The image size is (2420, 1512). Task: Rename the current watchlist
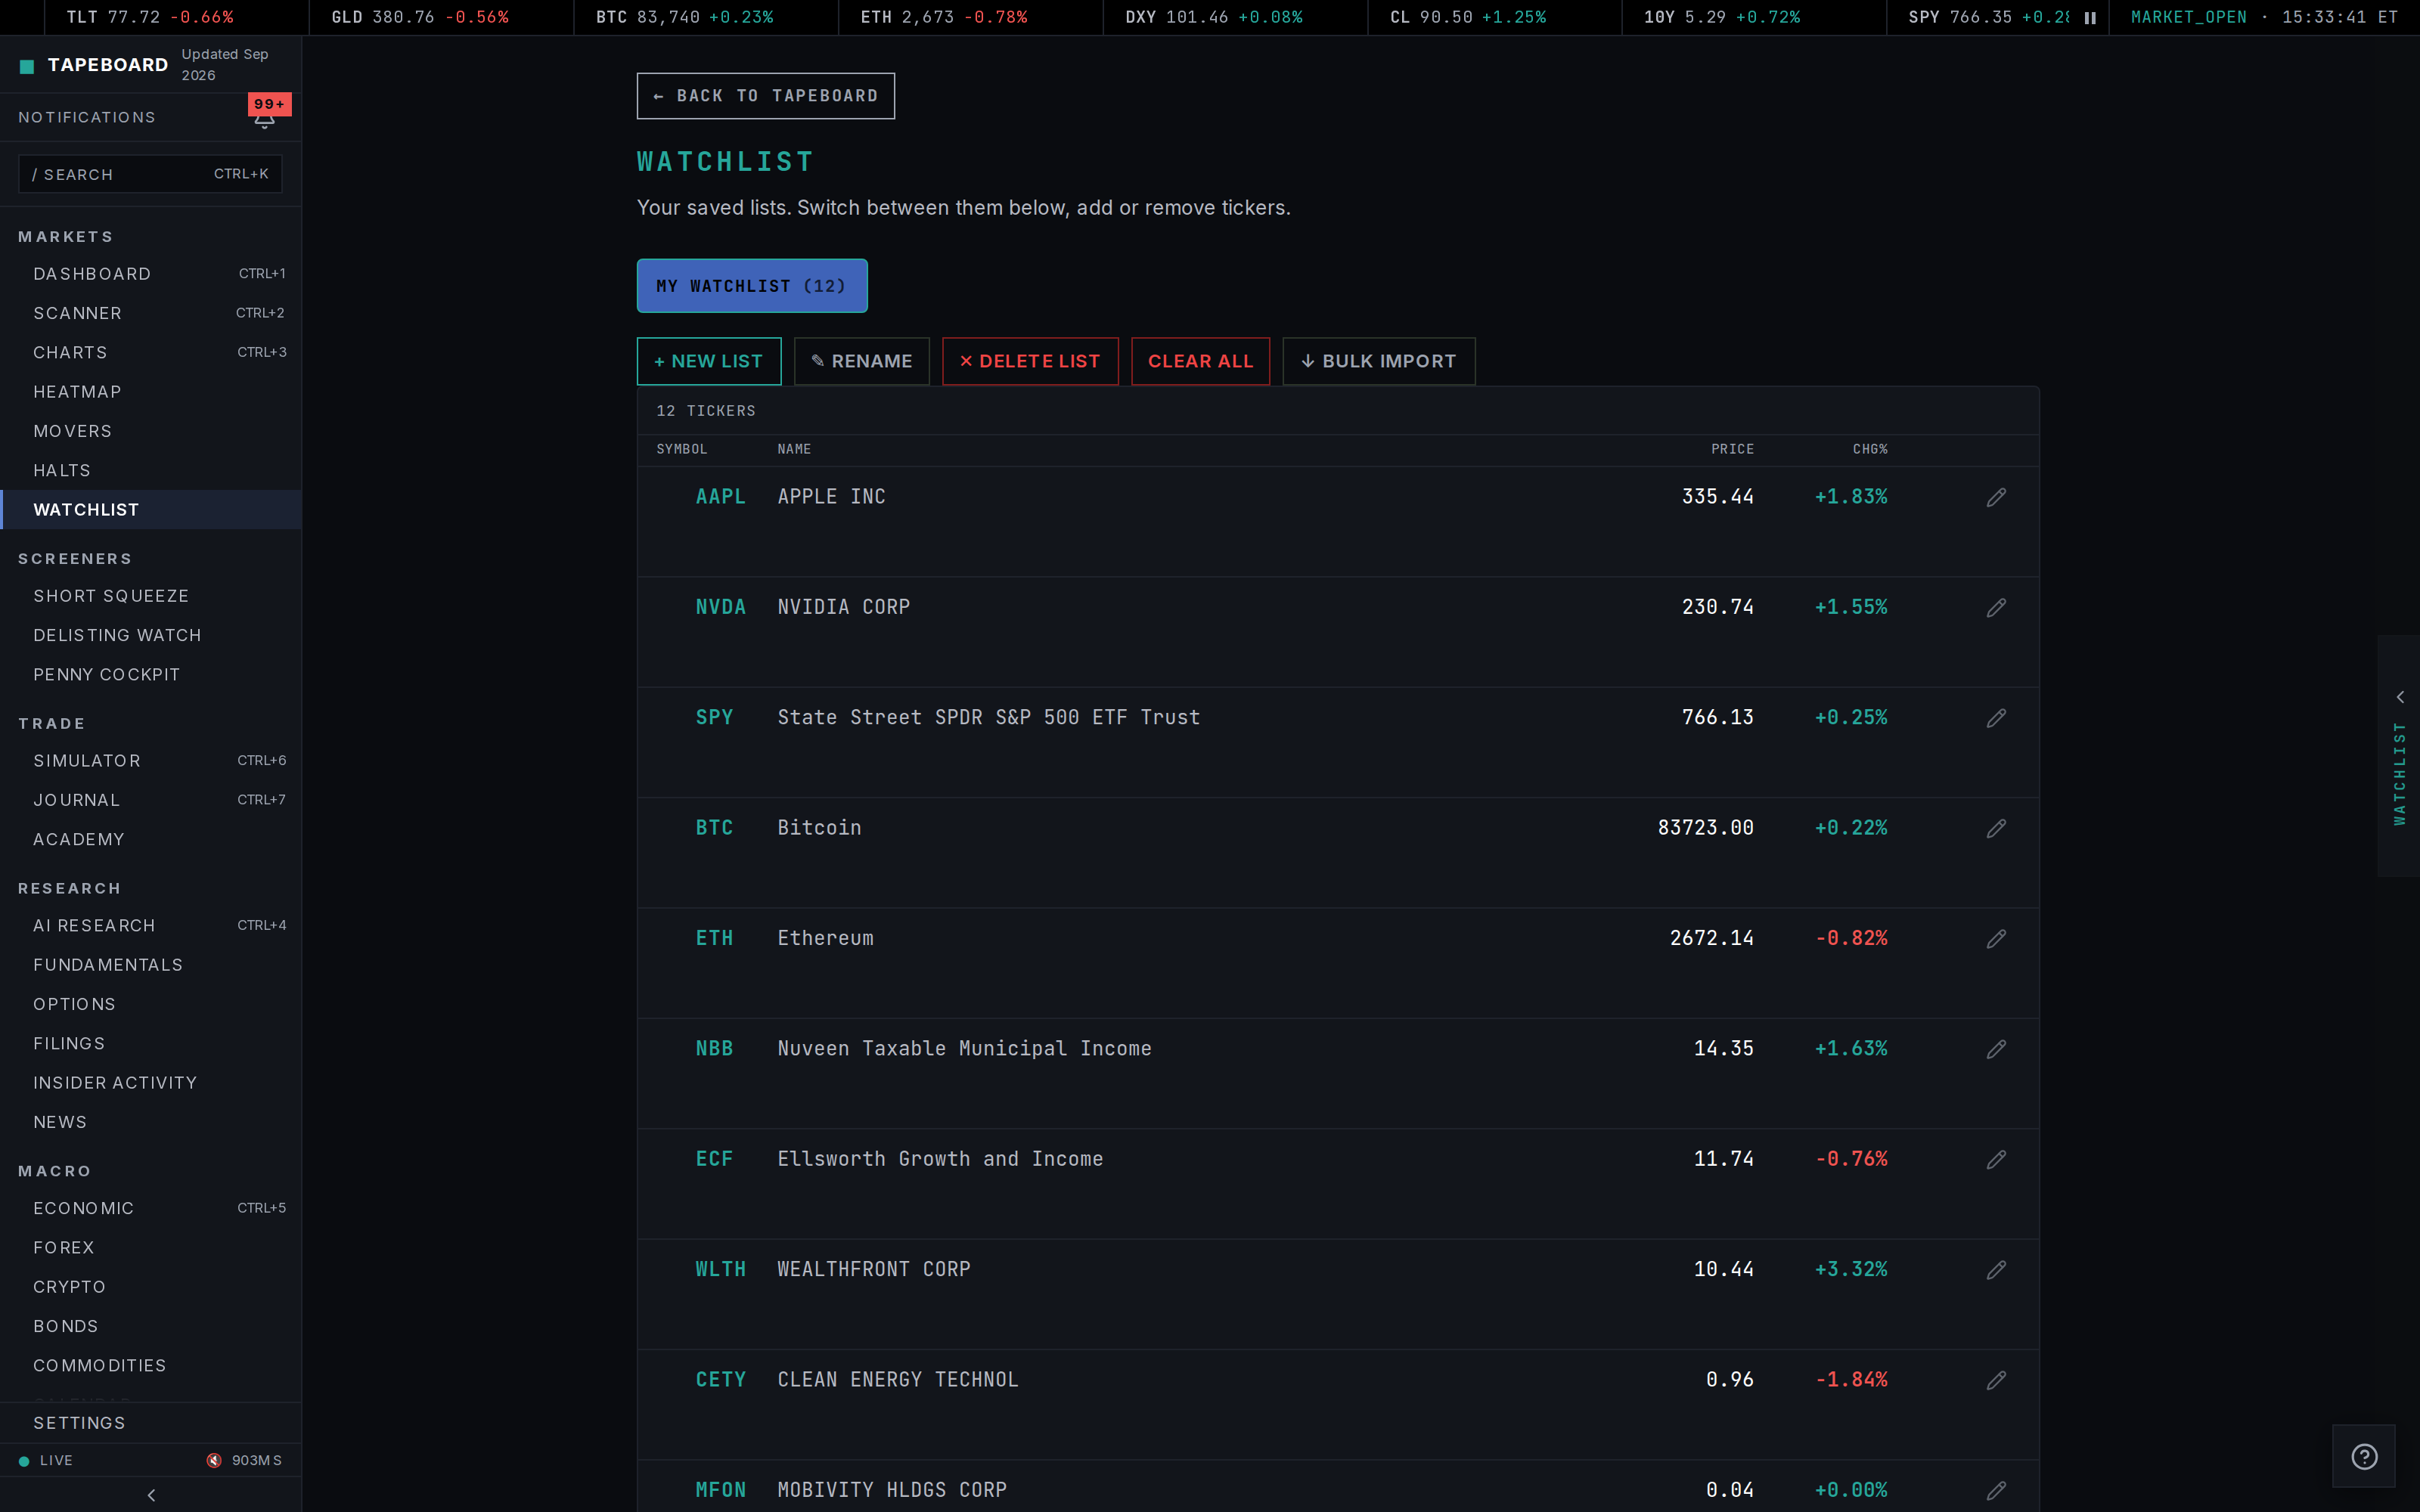tap(862, 361)
